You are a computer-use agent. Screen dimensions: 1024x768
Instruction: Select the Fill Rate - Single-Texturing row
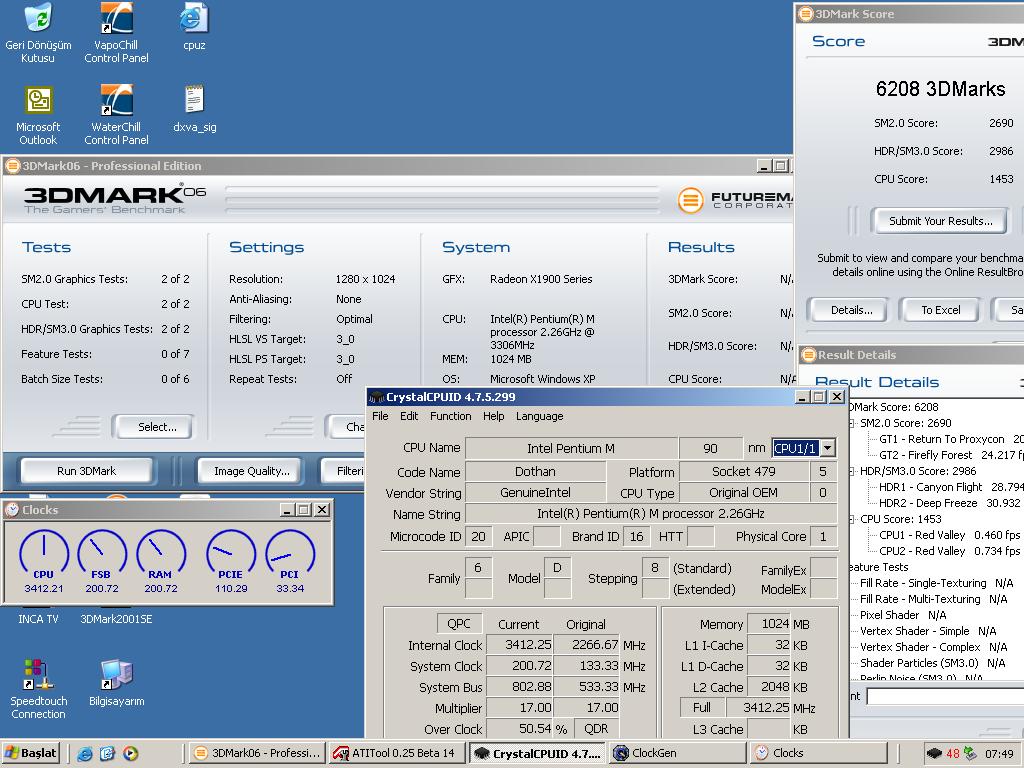pos(936,583)
